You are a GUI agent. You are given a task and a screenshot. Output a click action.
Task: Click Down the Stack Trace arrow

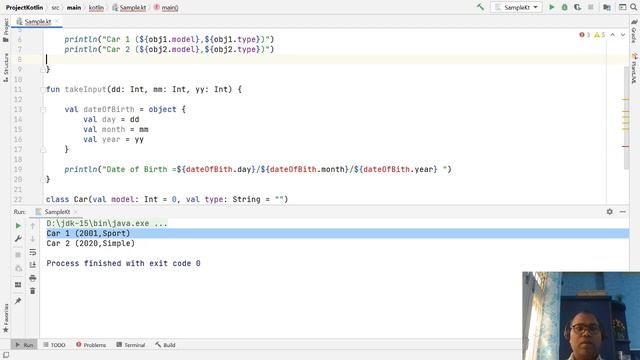[33, 239]
